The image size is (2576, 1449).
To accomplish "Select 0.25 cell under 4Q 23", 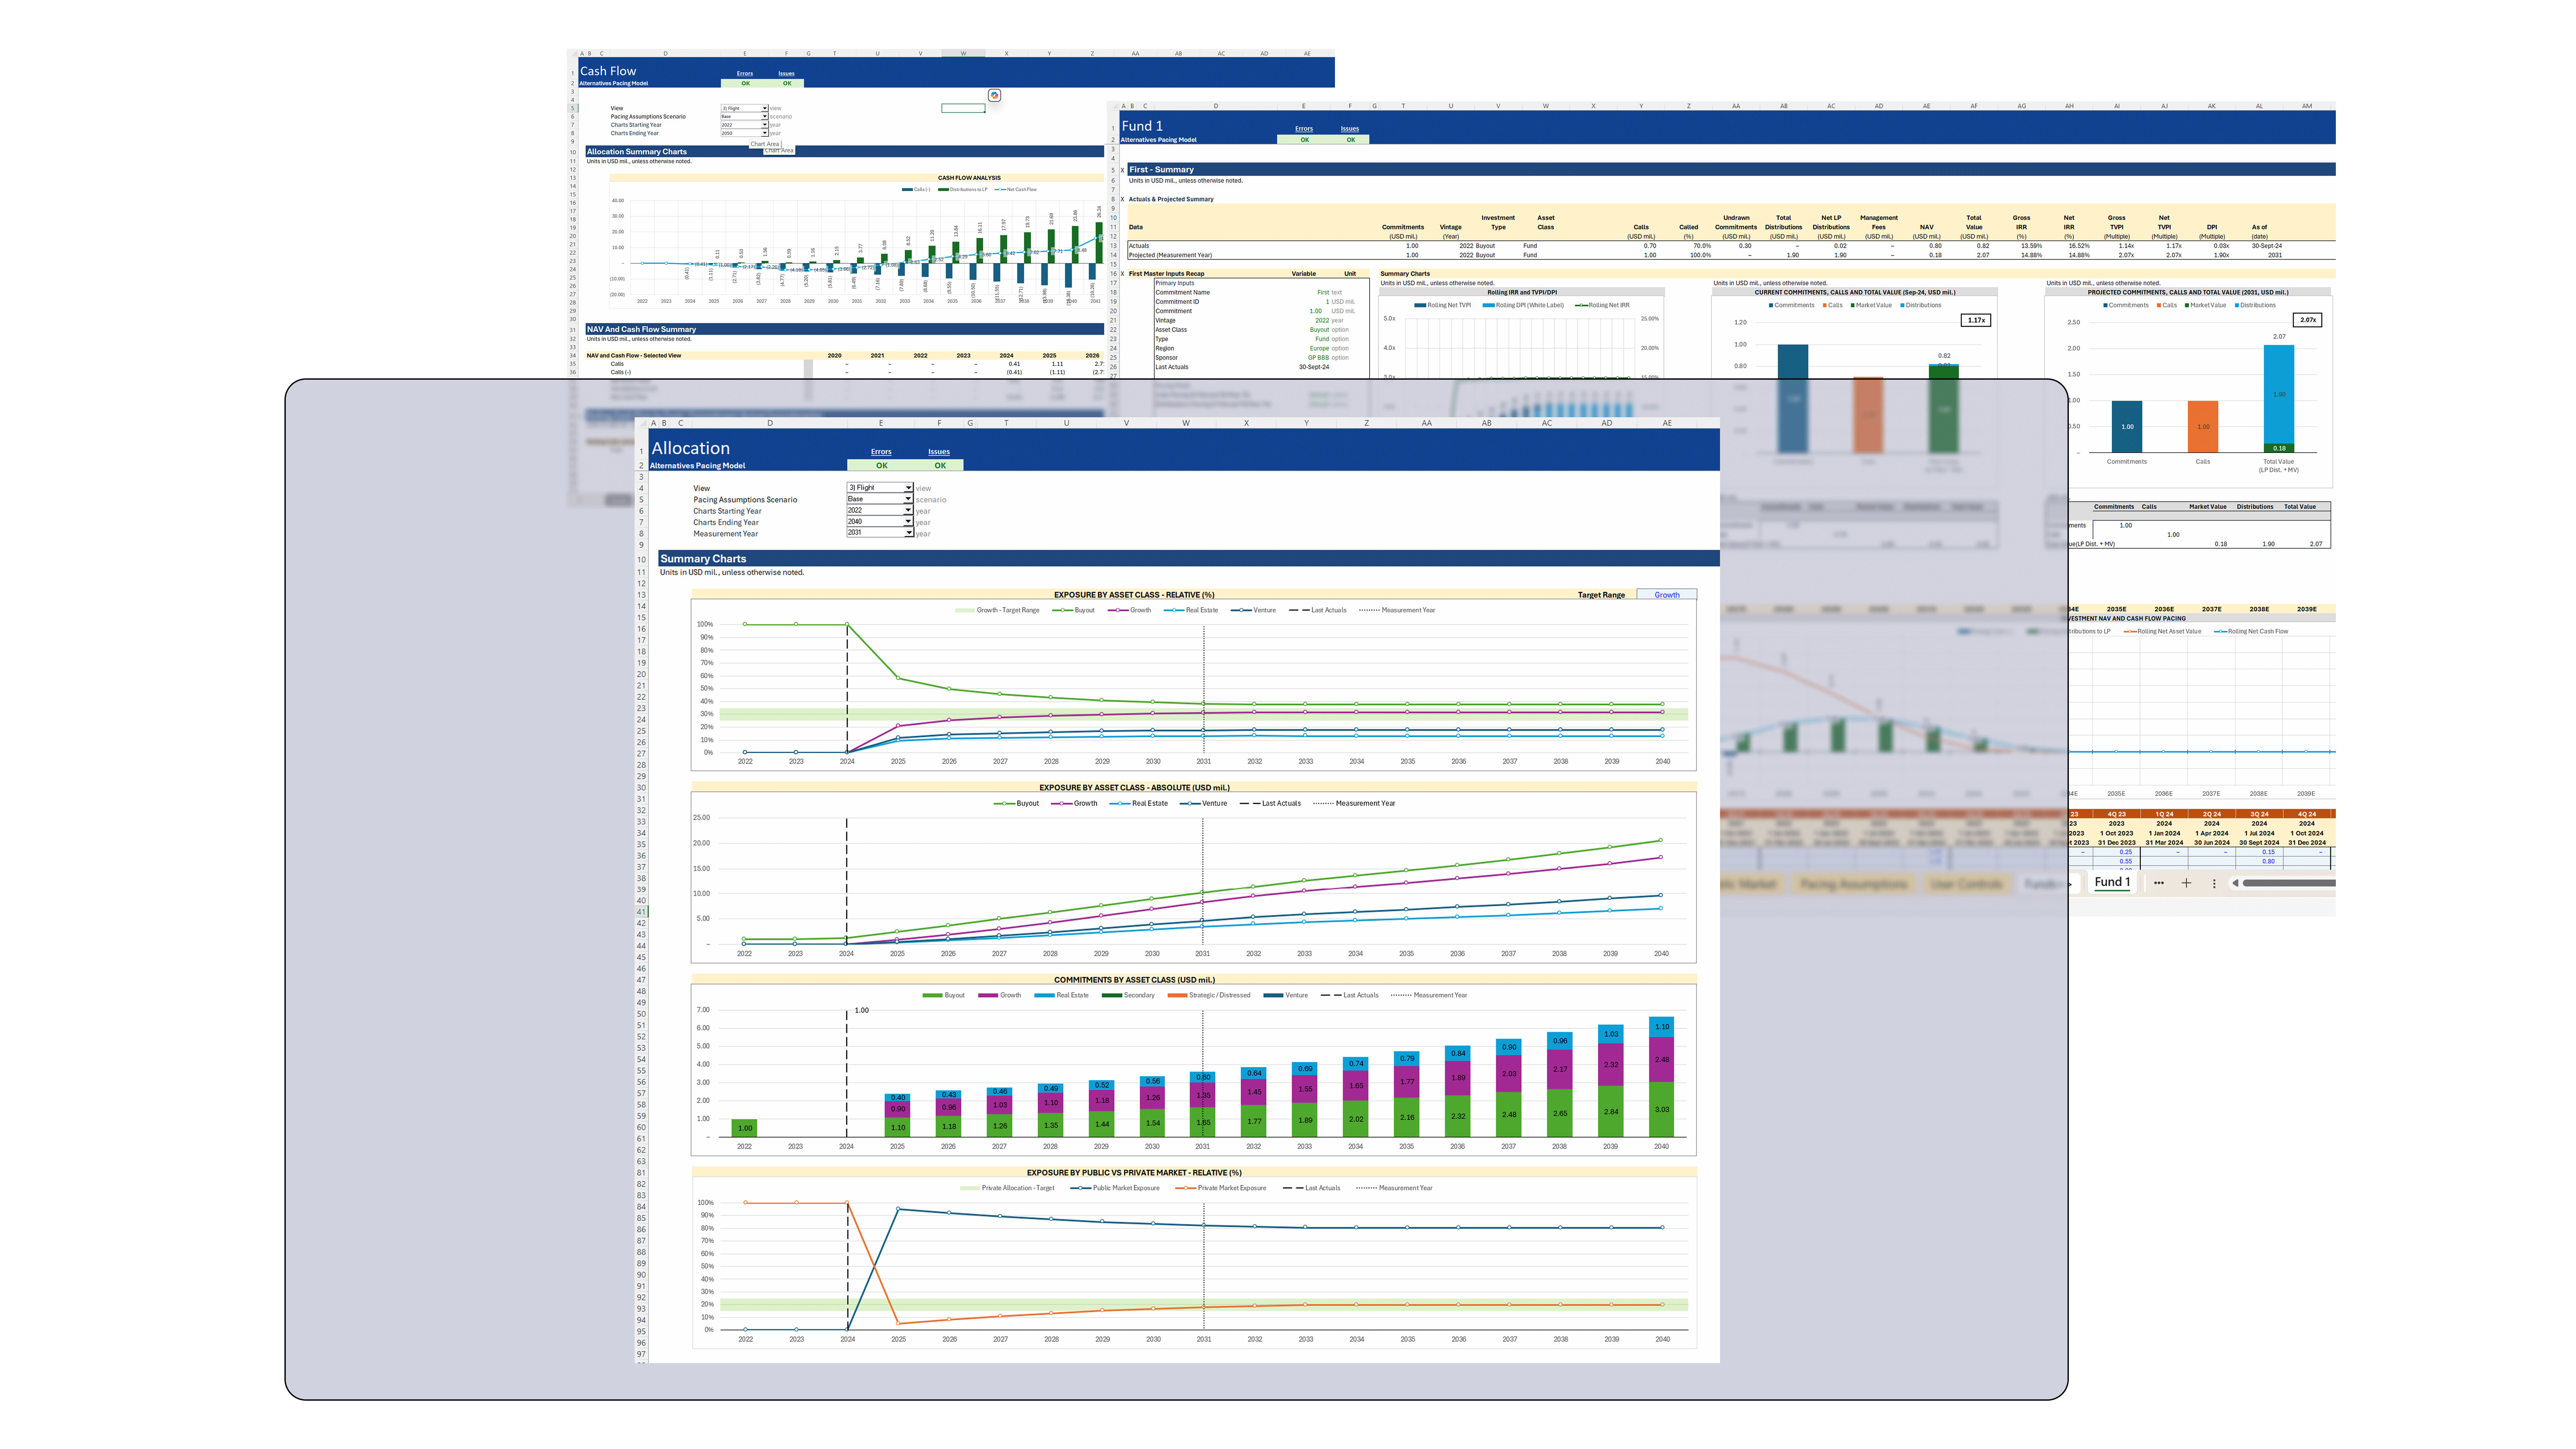I will [x=2117, y=852].
